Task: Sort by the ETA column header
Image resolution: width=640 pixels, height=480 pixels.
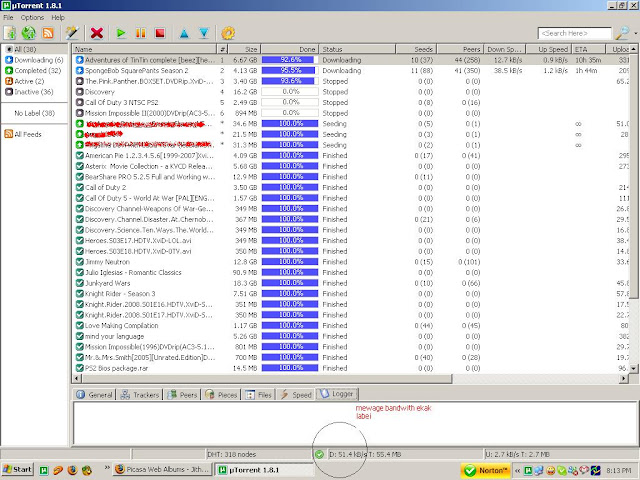Action: [589, 49]
